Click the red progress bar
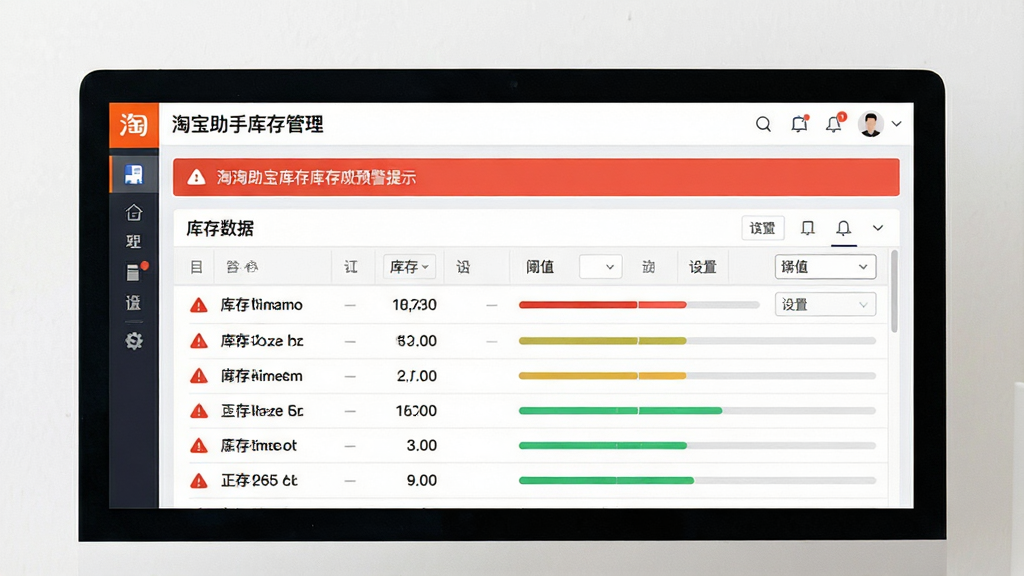This screenshot has height=576, width=1024. click(x=639, y=305)
